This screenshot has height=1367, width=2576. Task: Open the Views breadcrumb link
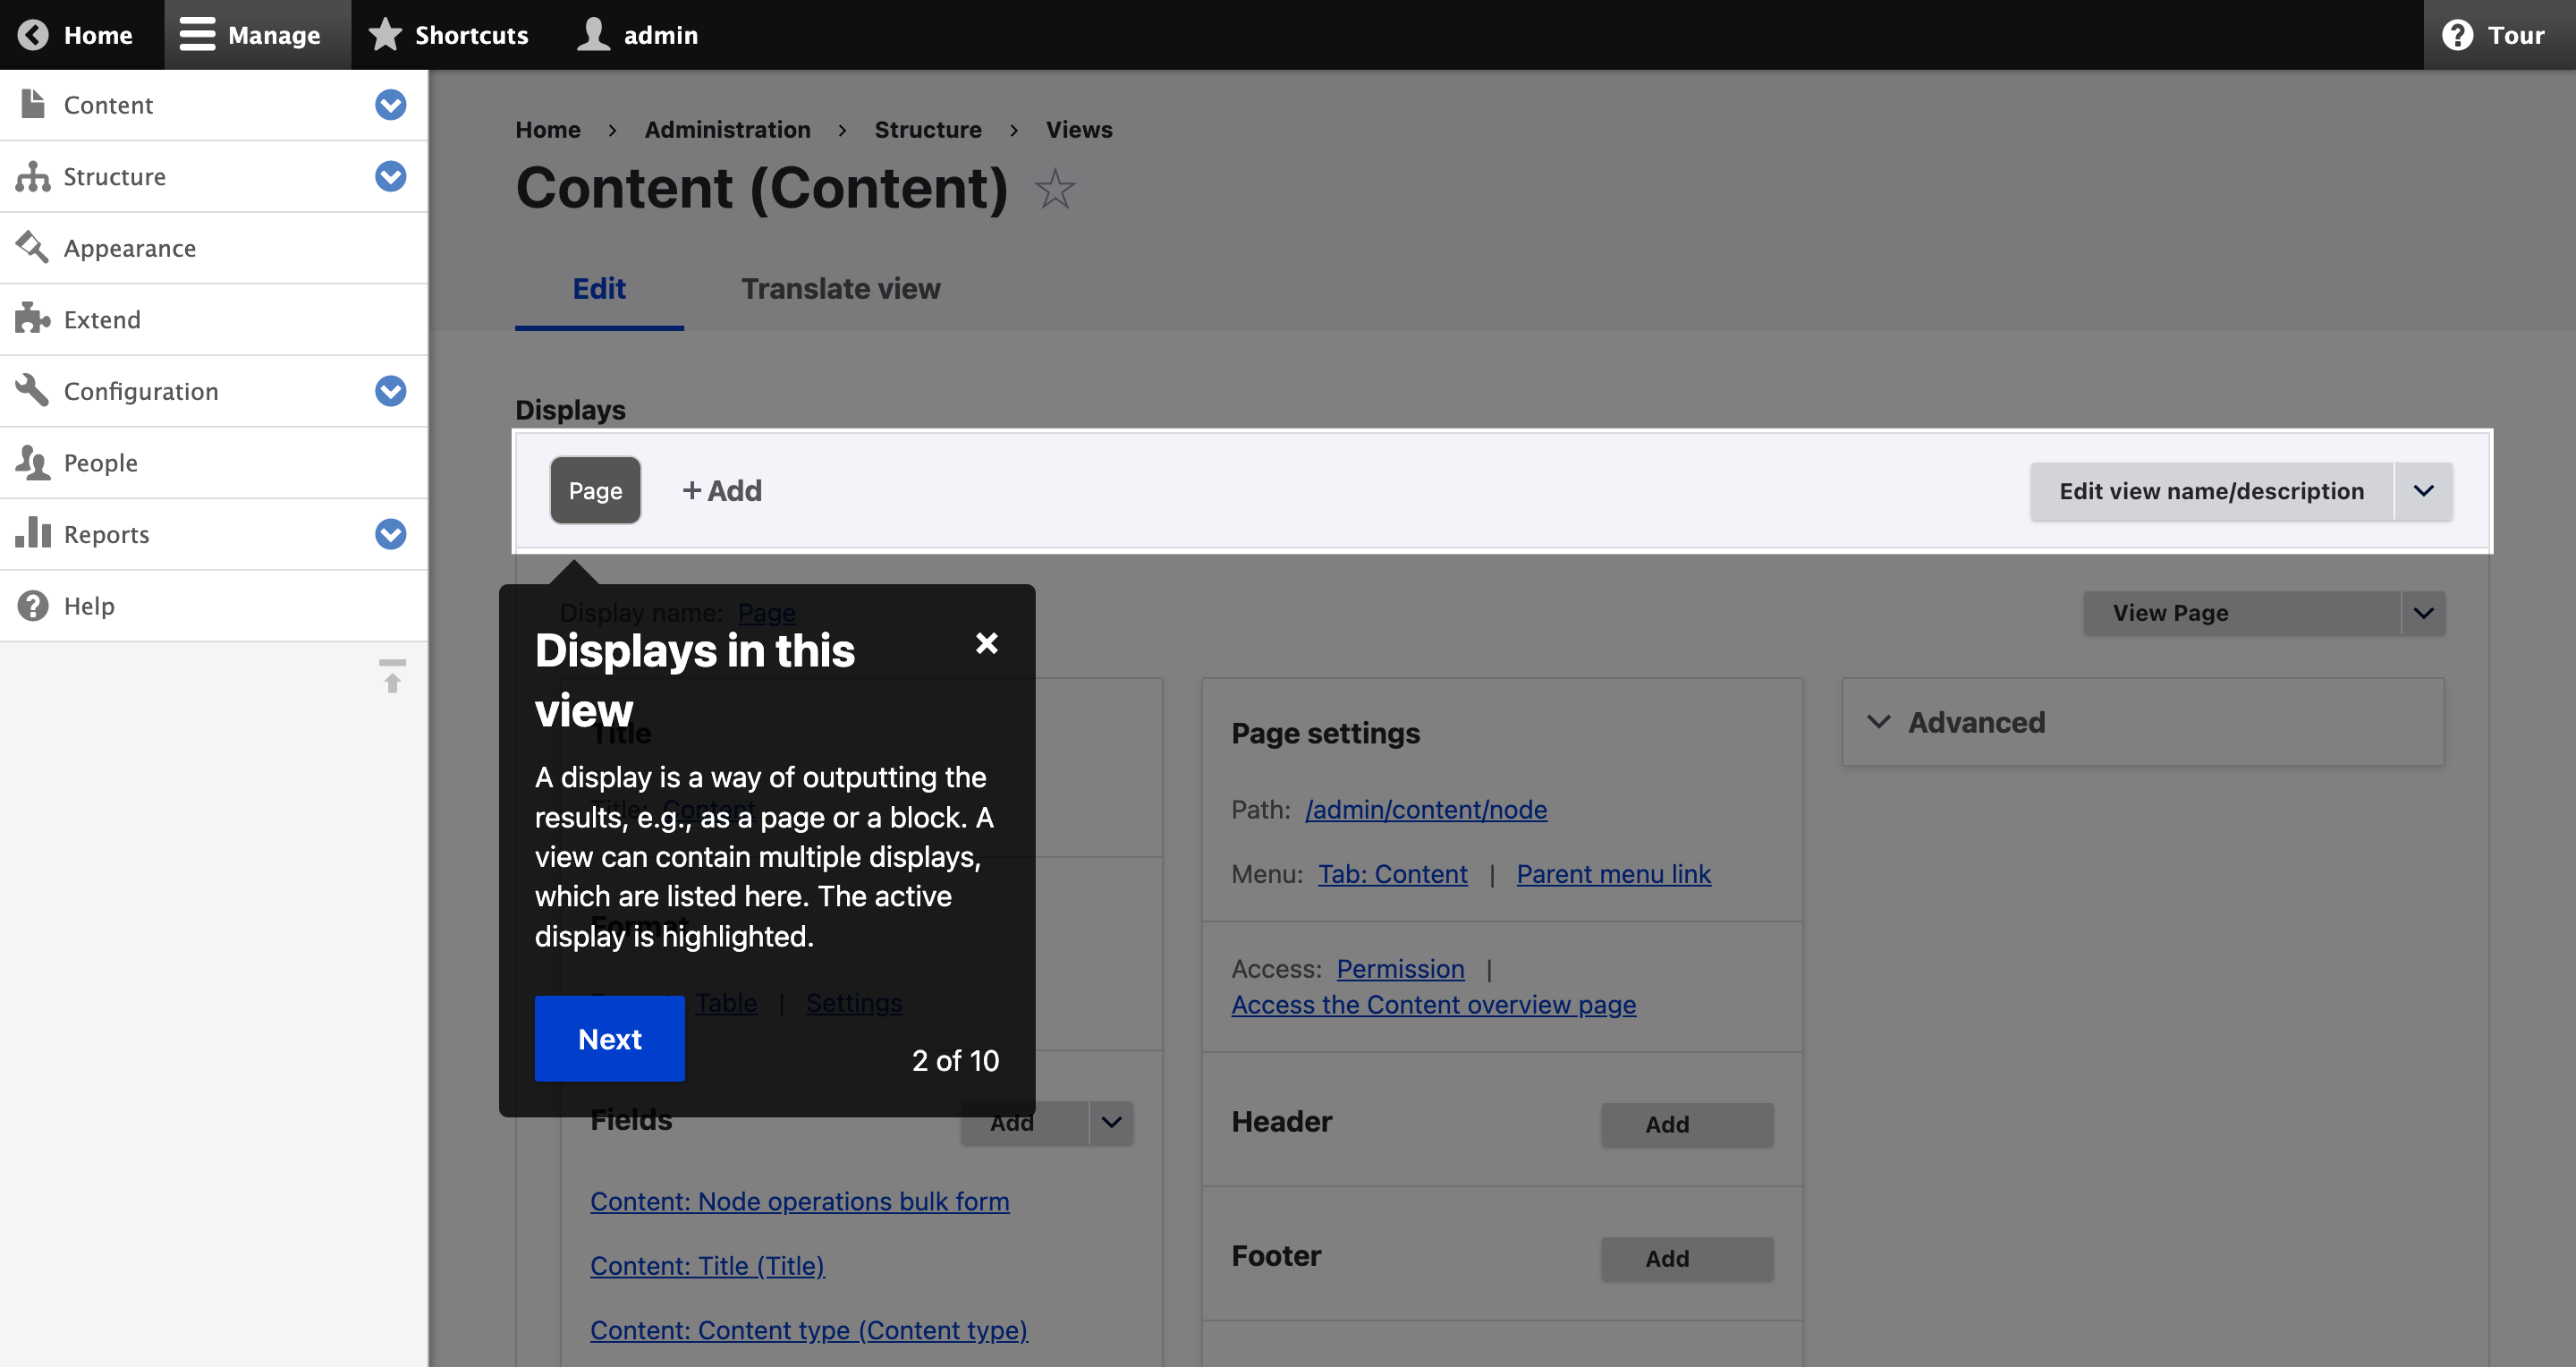click(1079, 130)
